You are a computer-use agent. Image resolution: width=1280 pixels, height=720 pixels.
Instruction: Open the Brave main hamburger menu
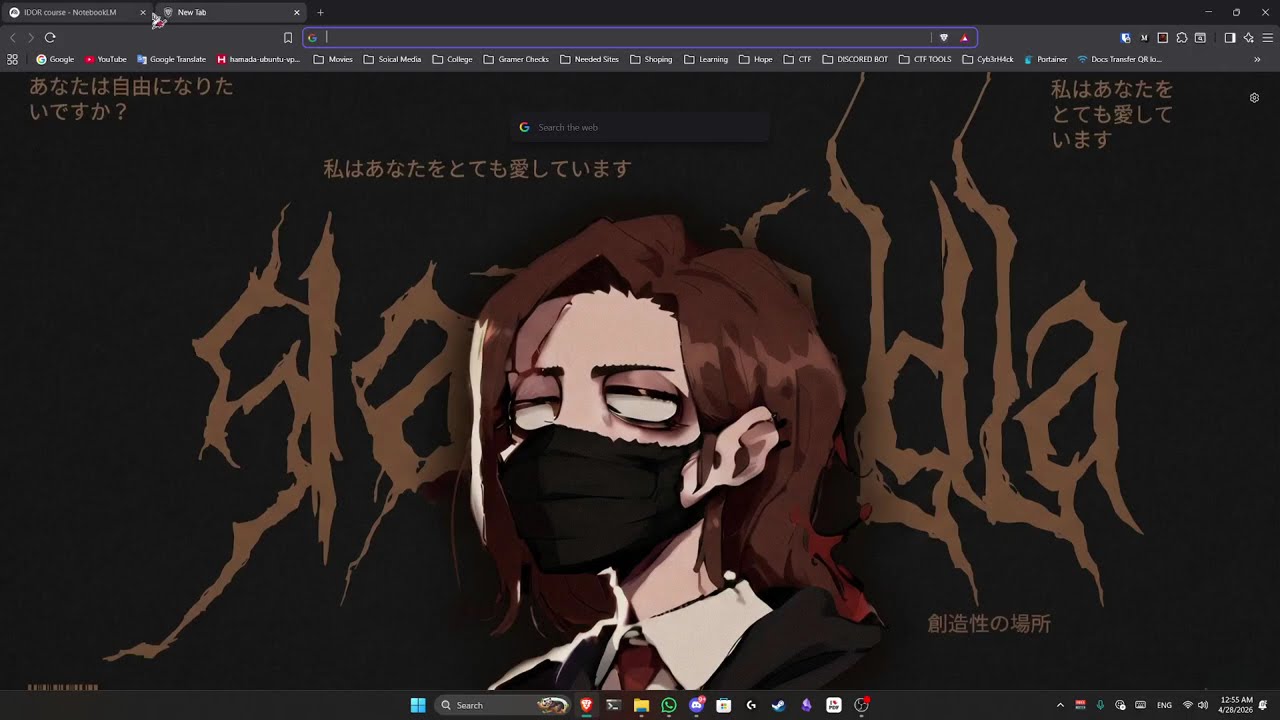point(1268,38)
